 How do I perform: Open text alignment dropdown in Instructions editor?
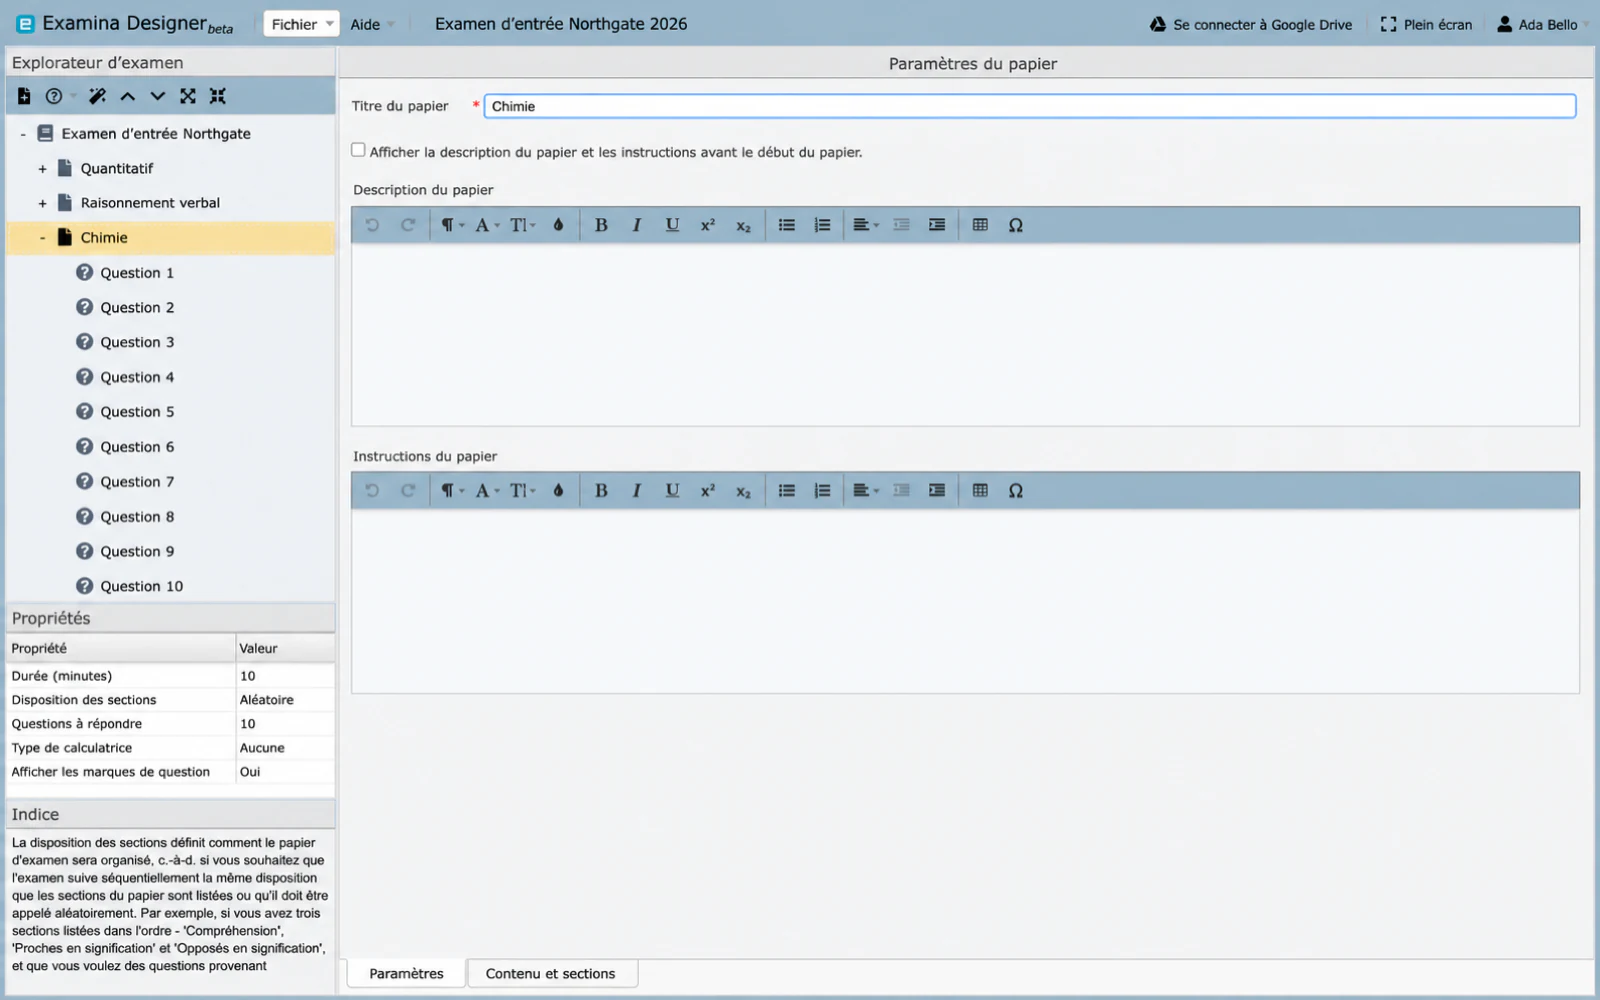point(866,491)
